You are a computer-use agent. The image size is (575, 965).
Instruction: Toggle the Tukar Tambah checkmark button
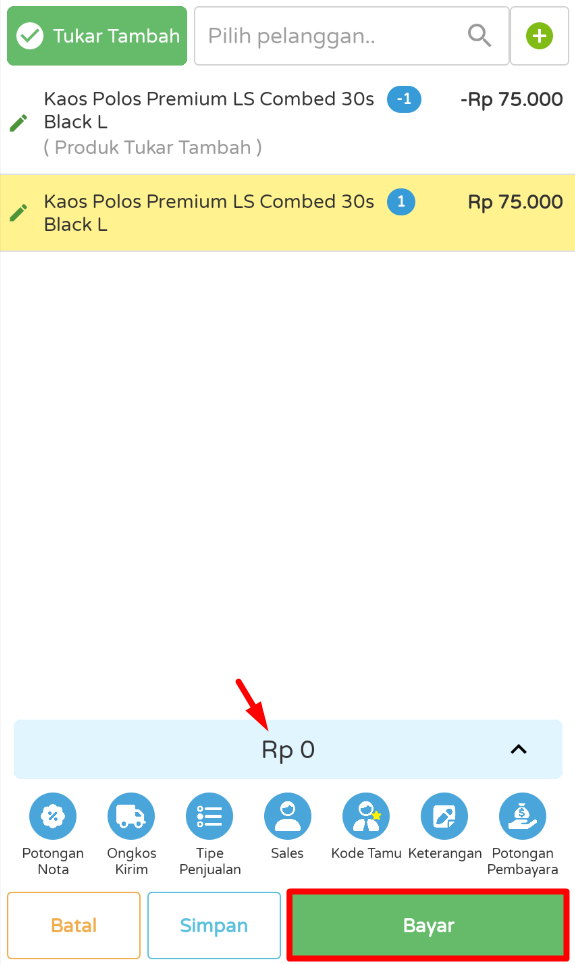(x=97, y=36)
